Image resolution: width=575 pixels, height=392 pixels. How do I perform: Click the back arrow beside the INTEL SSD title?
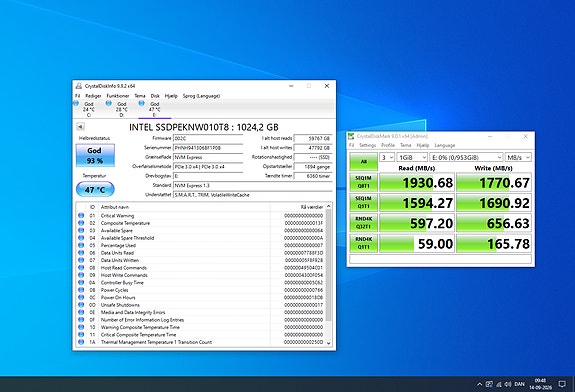[80, 127]
